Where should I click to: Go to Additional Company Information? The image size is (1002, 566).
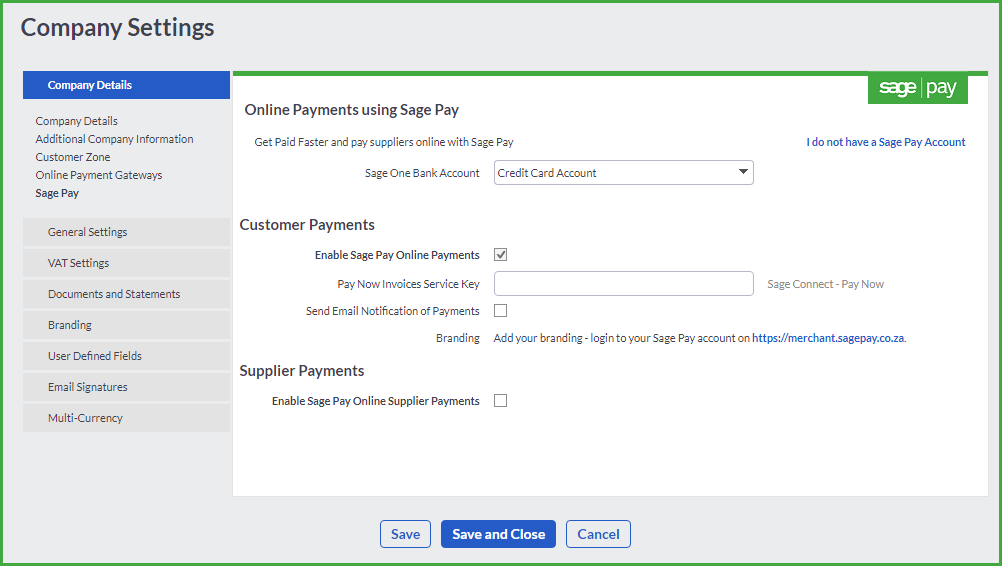point(114,139)
